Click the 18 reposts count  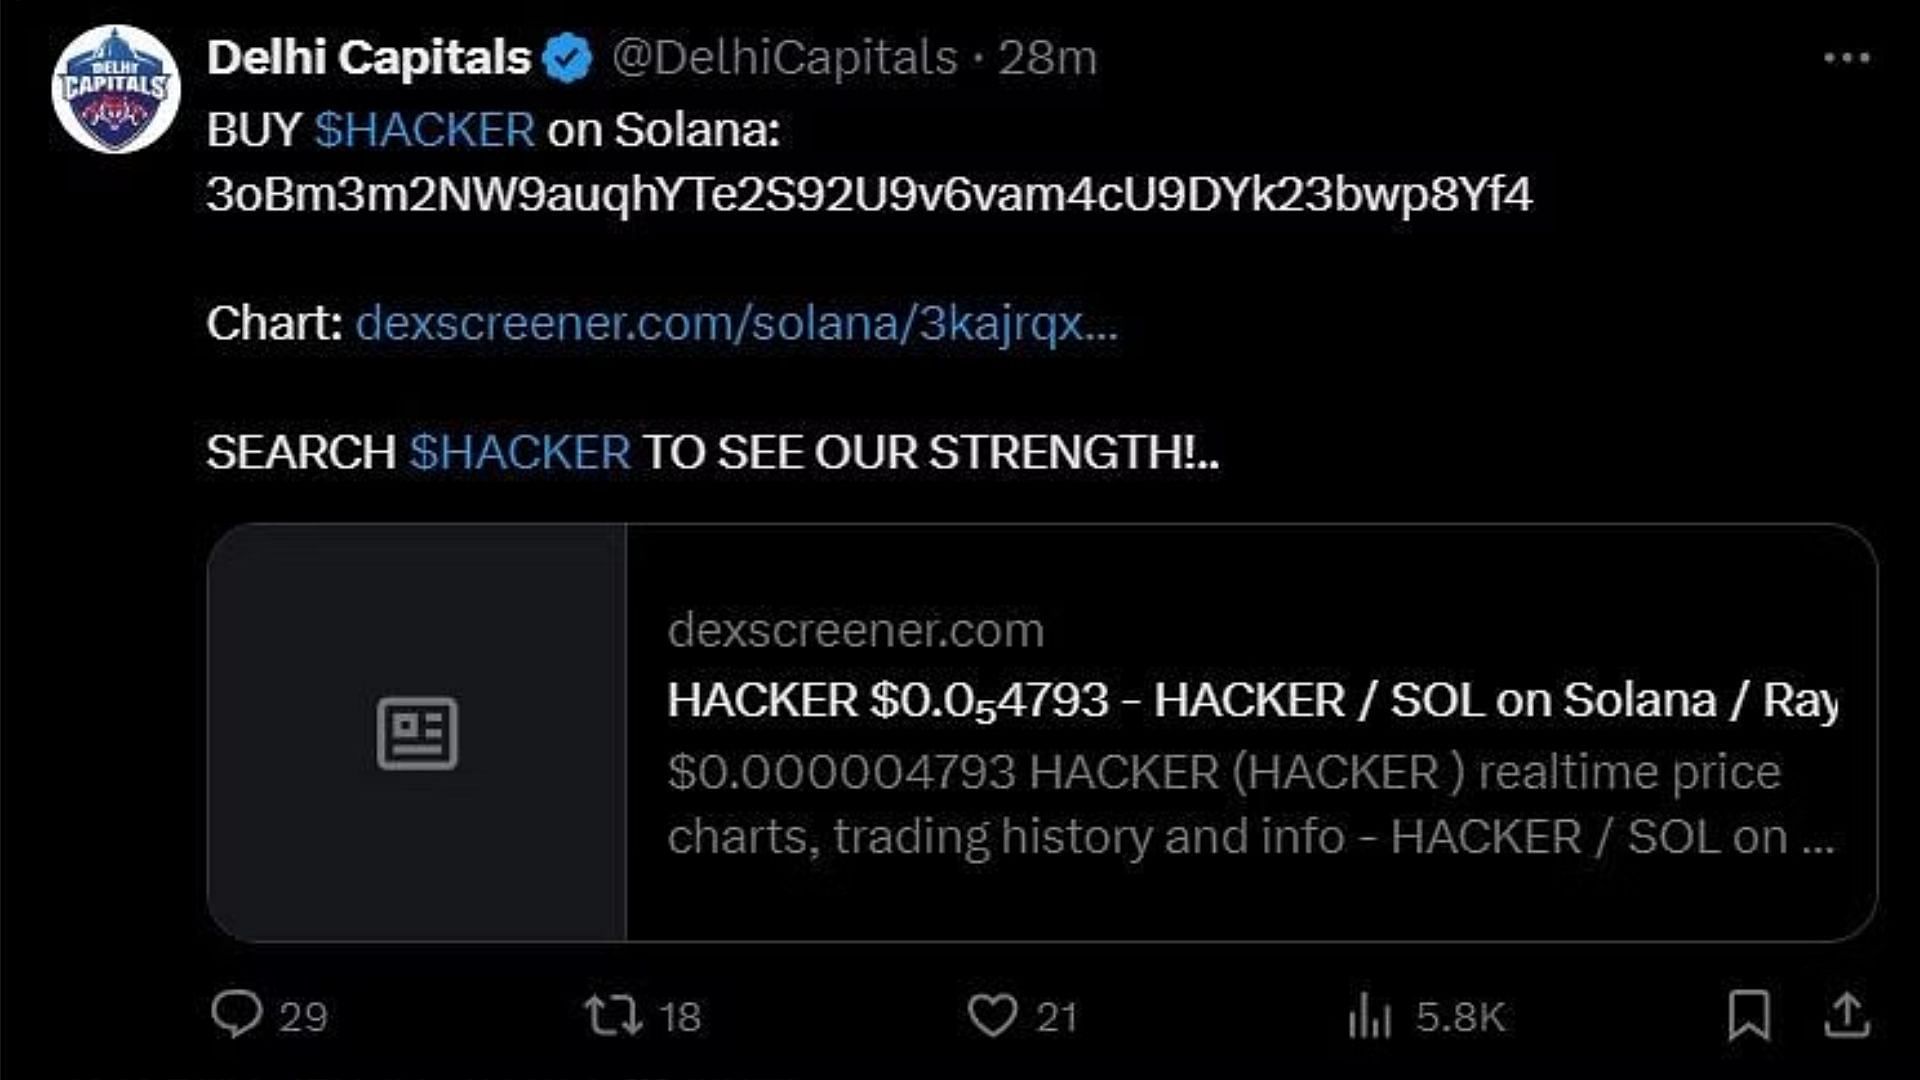tap(680, 1017)
